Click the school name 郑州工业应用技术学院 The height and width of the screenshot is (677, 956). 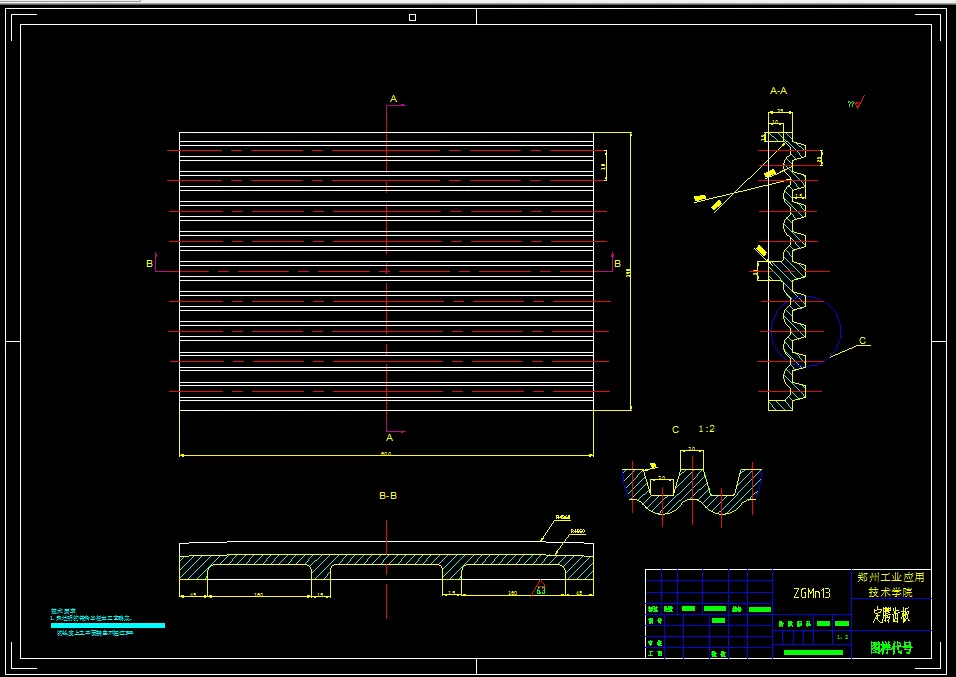[891, 584]
